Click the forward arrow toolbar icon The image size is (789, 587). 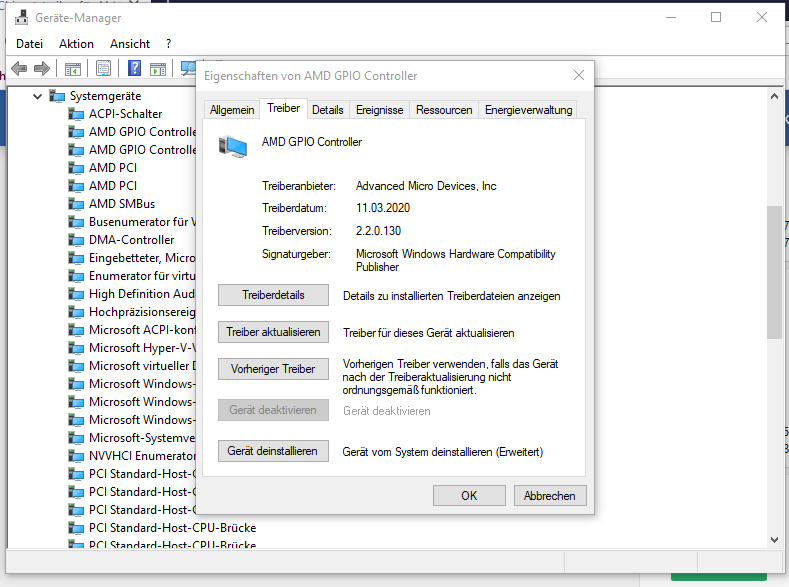coord(42,68)
